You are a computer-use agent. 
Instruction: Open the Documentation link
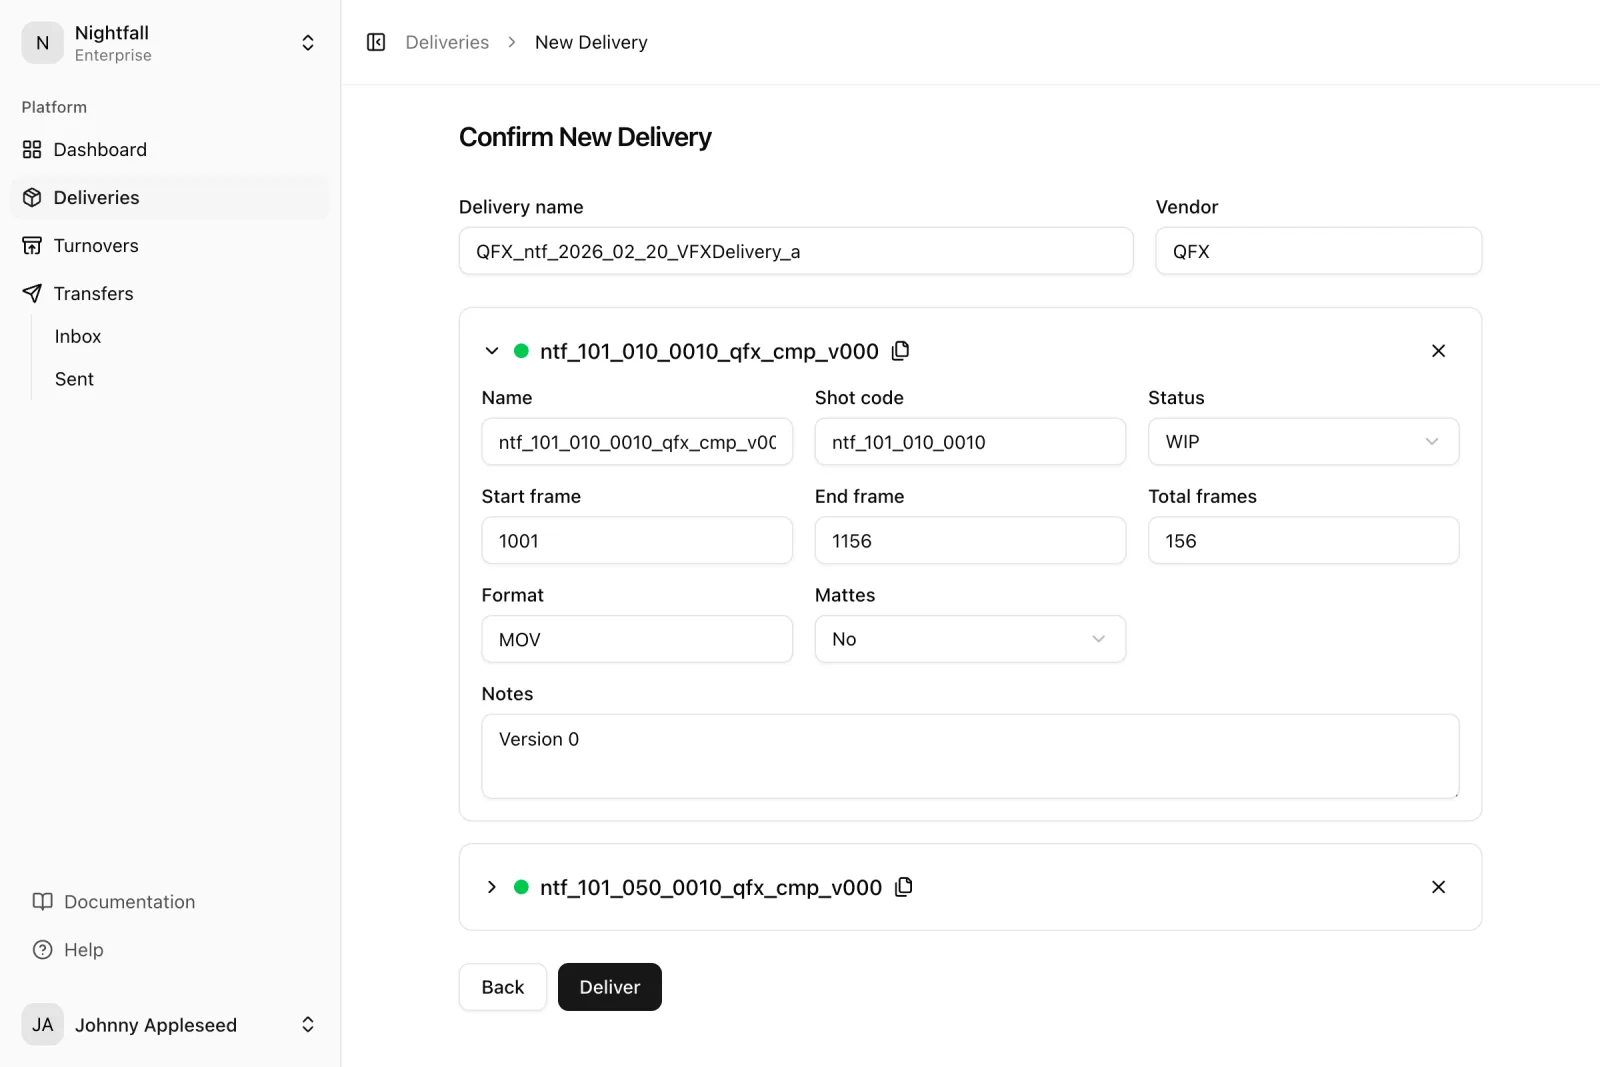click(114, 902)
